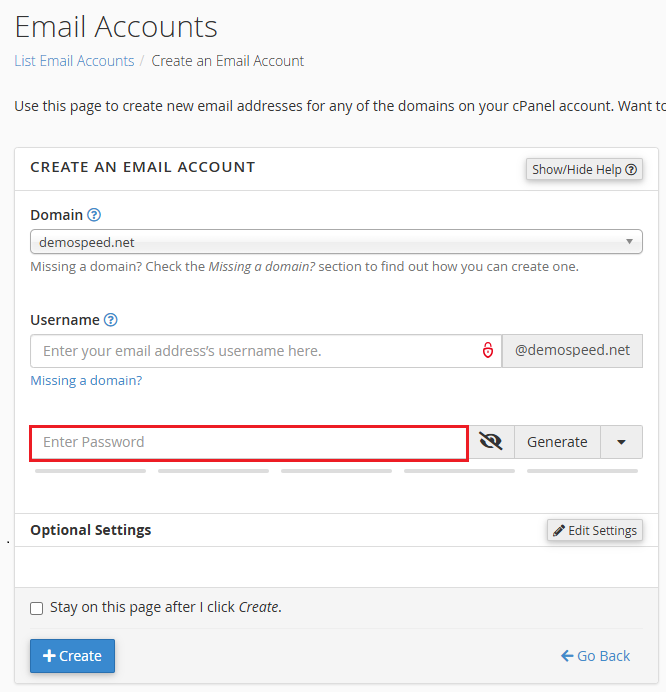Viewport: 666px width, 692px height.
Task: Expand the arrow menu beside Generate
Action: pyautogui.click(x=622, y=442)
